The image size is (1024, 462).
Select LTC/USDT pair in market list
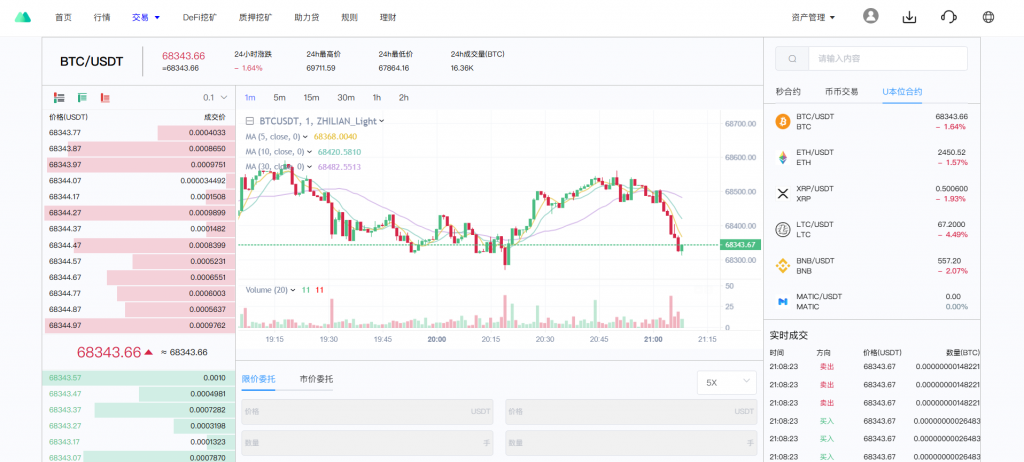pos(872,229)
